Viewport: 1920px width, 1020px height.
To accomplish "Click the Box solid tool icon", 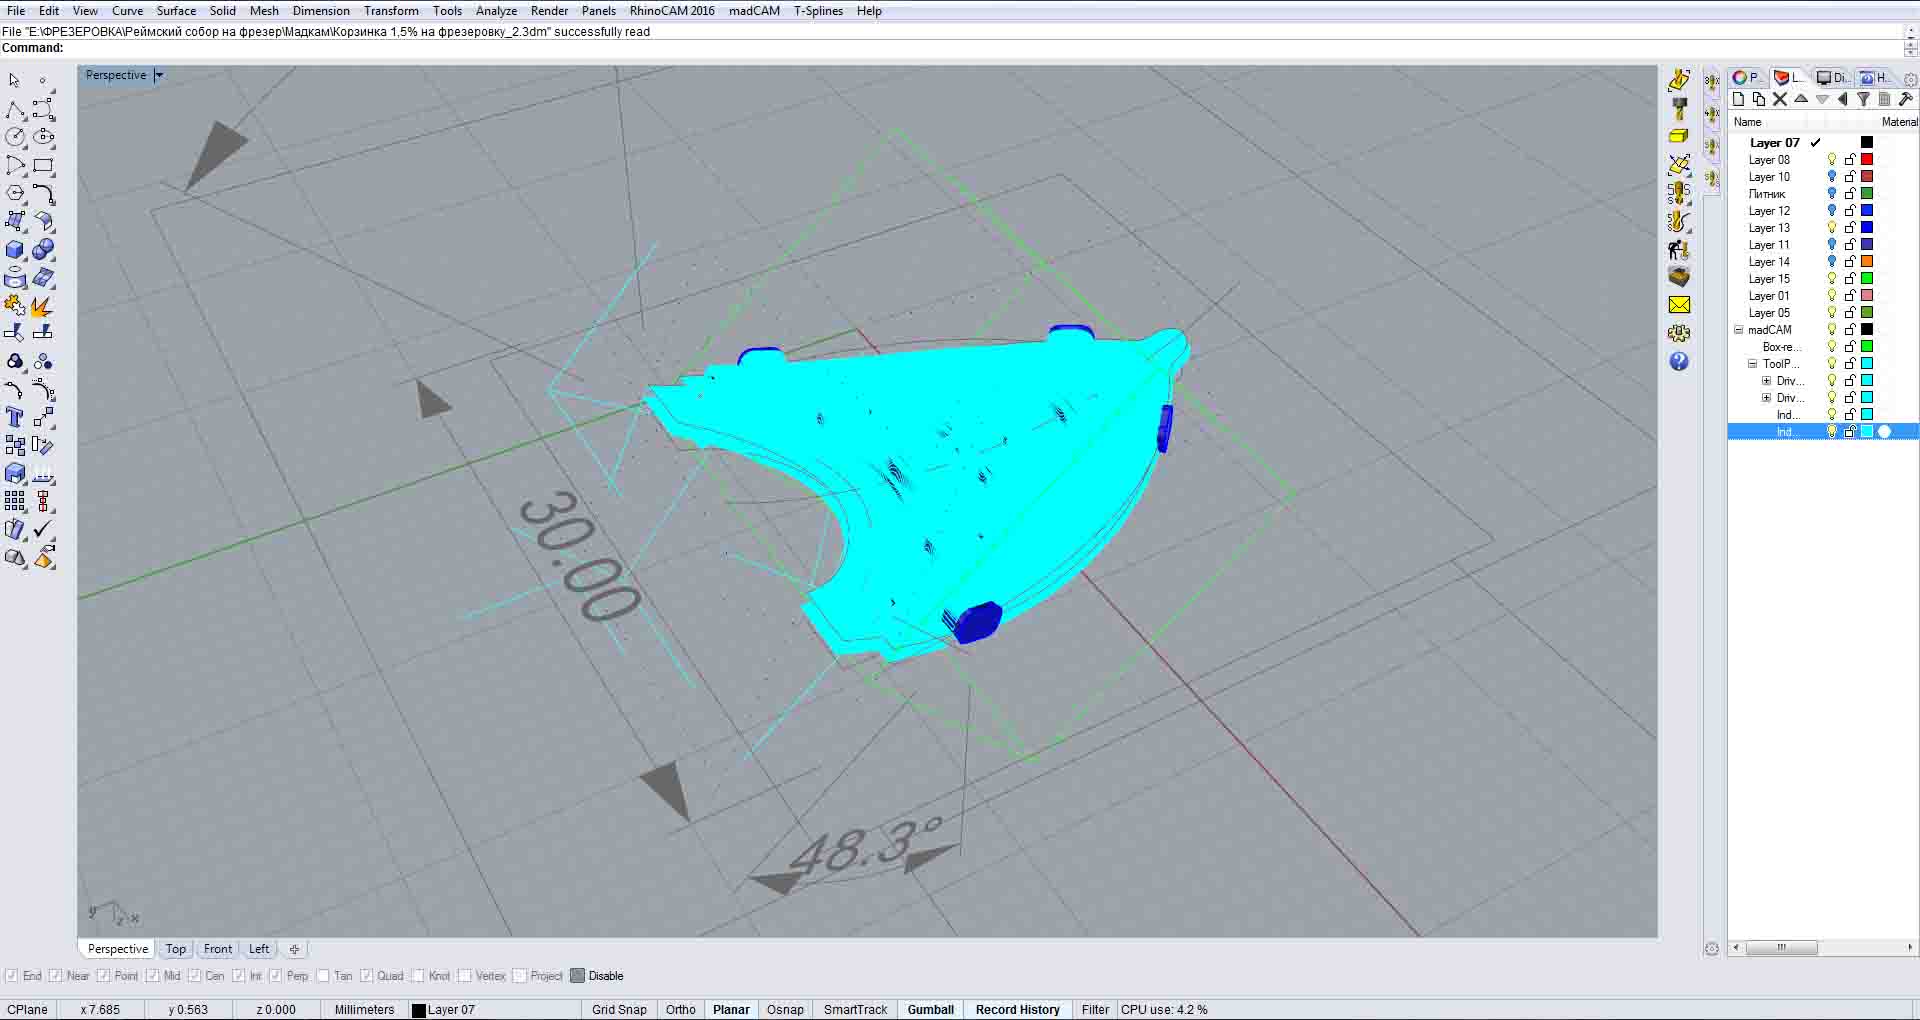I will [15, 250].
